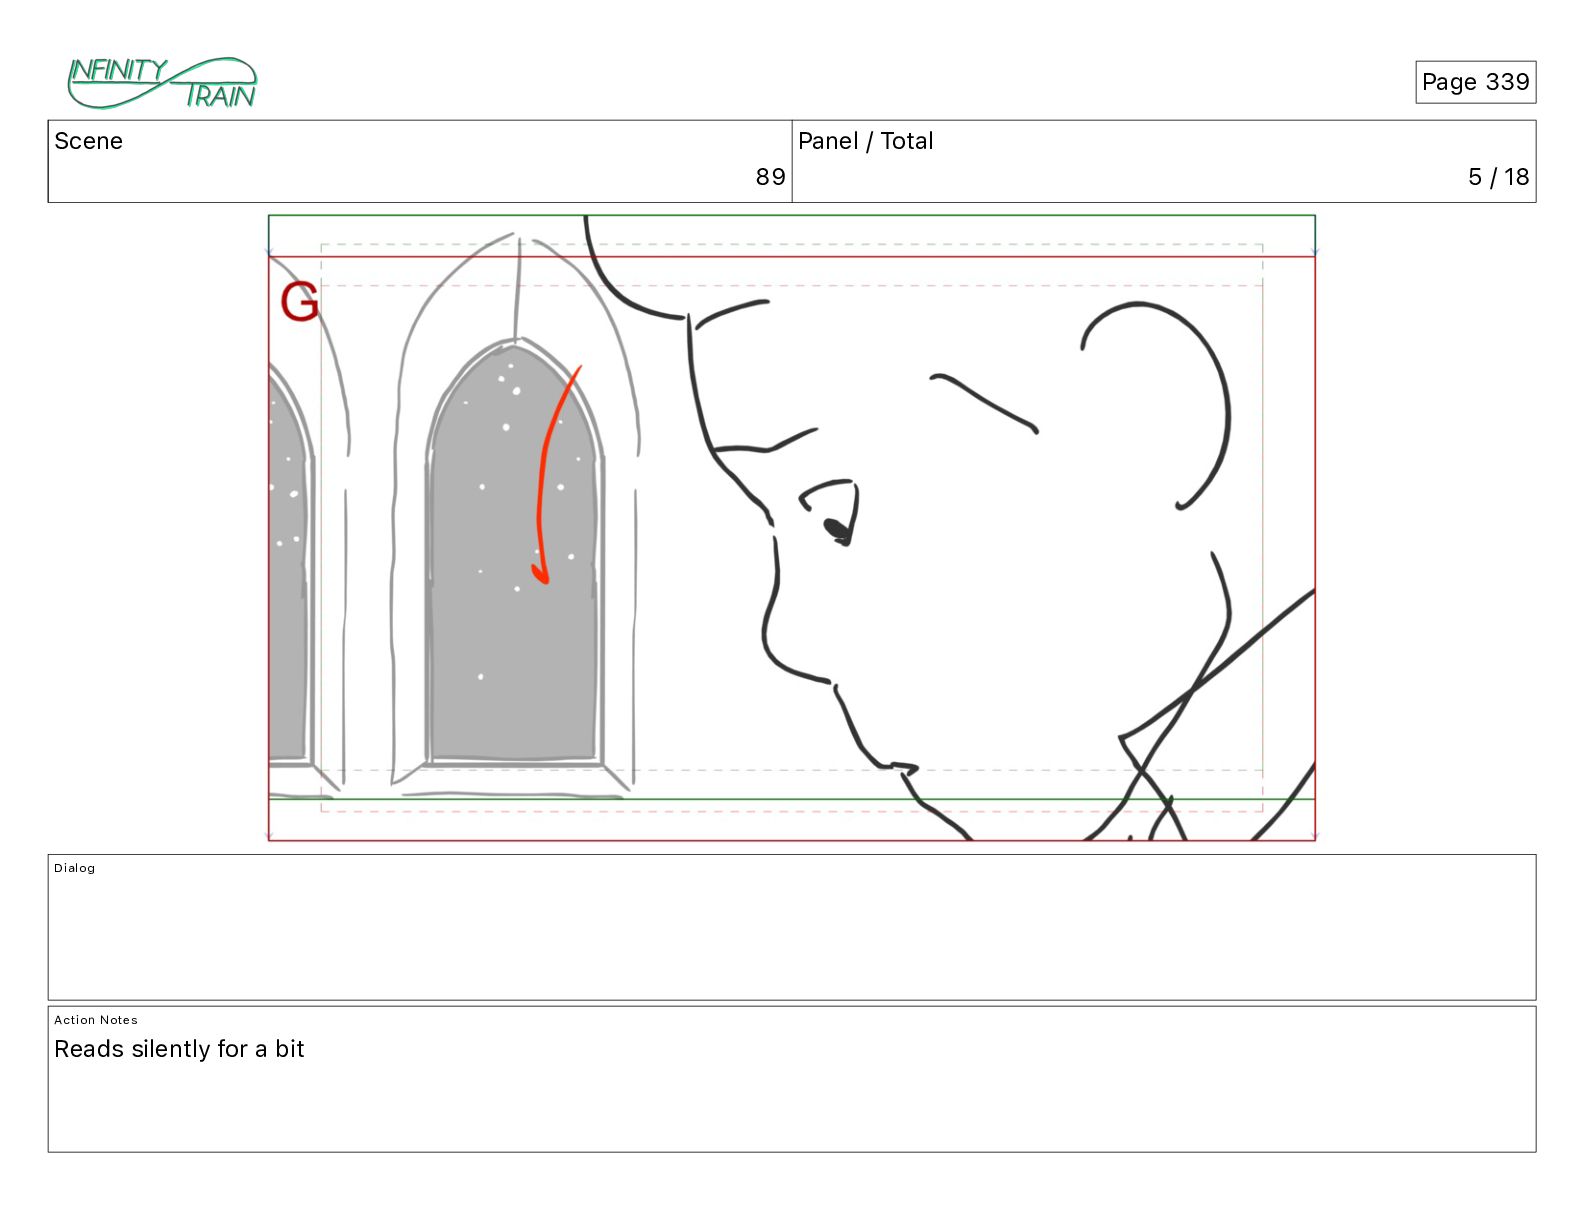Click the panel count 5 / 18
1584x1224 pixels.
click(1498, 177)
